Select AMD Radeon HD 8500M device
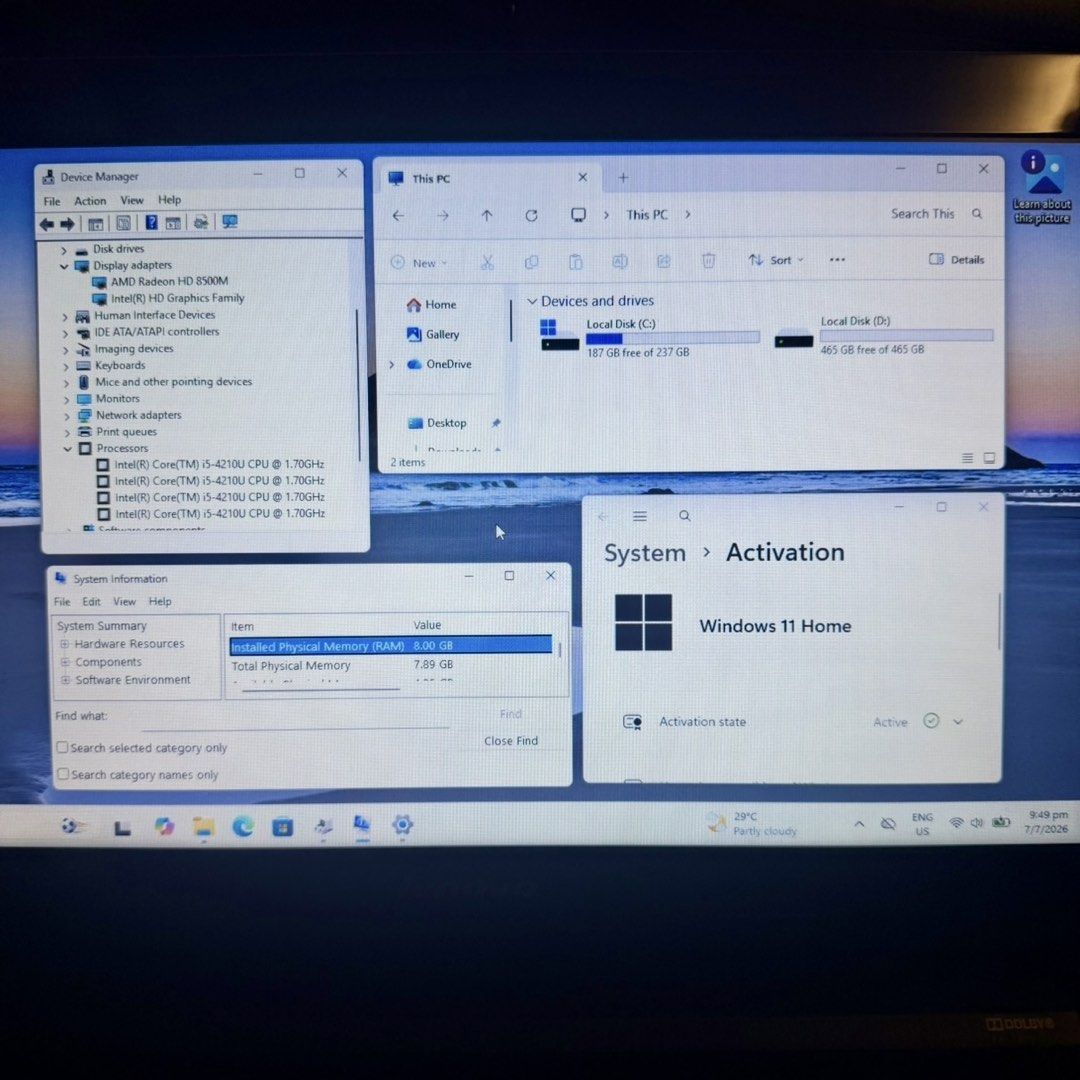 169,282
